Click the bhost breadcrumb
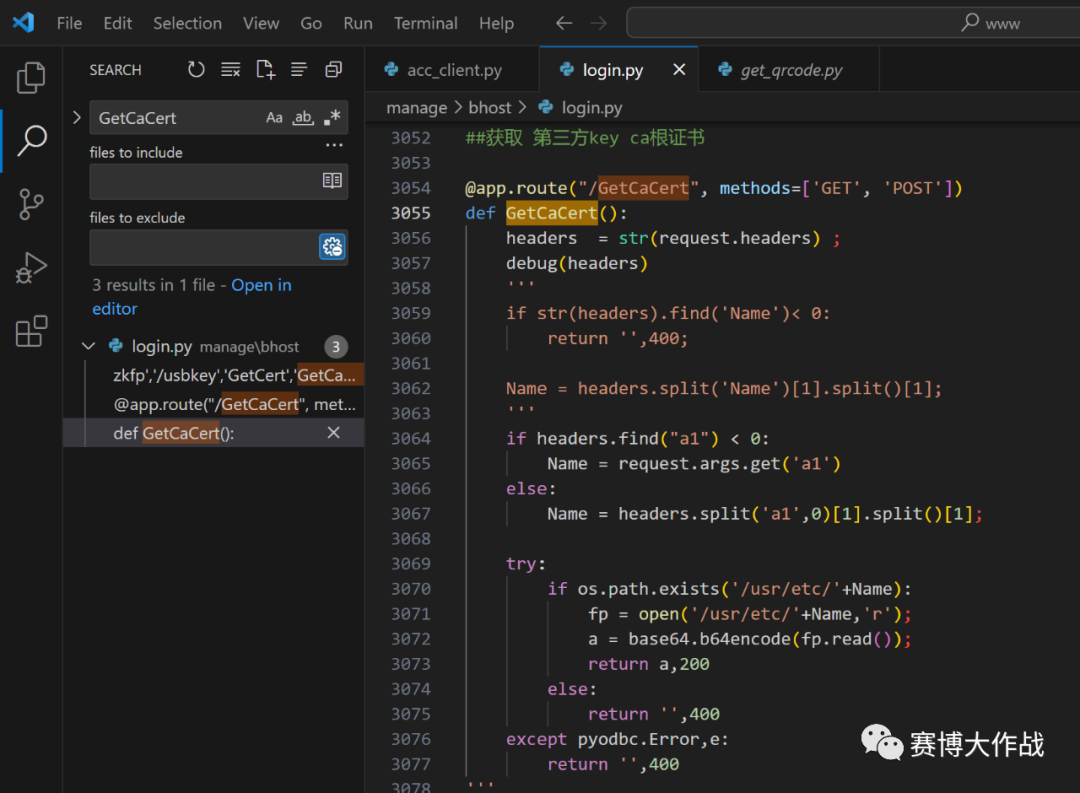Screen dimensions: 1080x793 (490, 108)
